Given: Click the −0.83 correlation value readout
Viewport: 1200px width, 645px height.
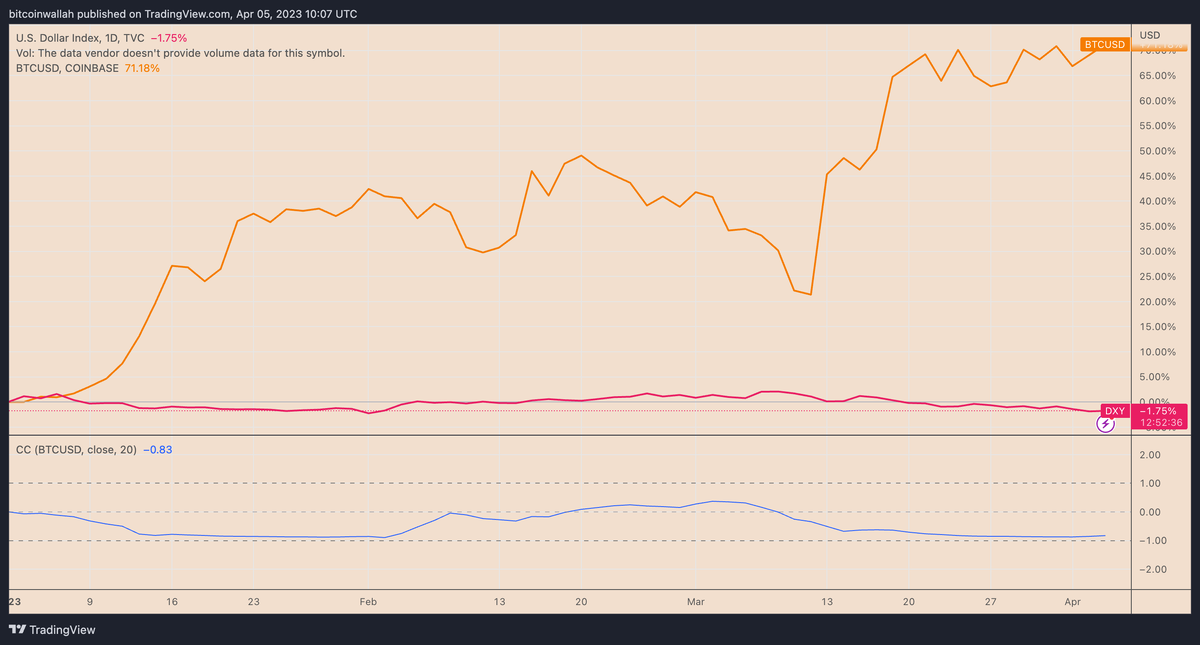Looking at the screenshot, I should [156, 449].
